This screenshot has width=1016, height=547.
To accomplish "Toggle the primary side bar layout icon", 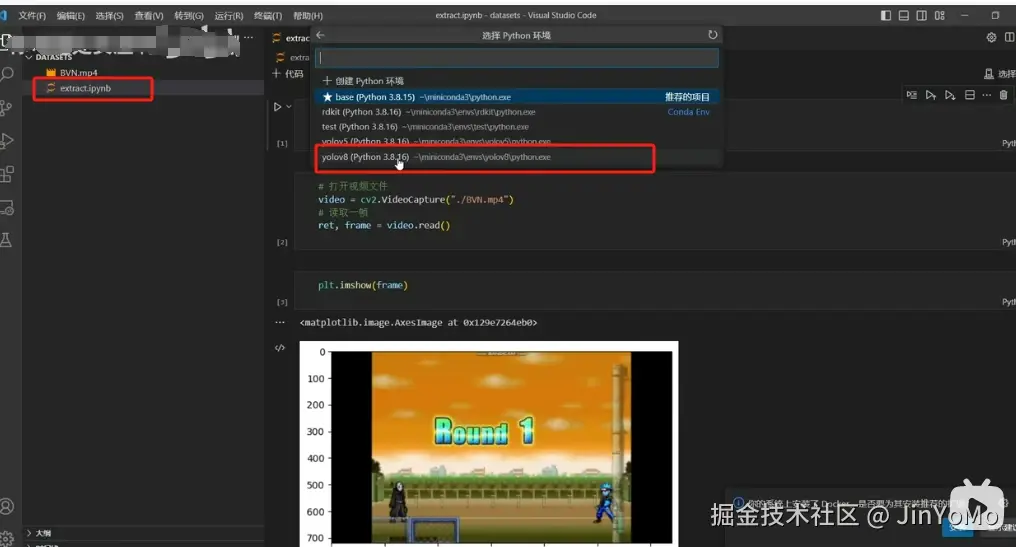I will pyautogui.click(x=886, y=16).
